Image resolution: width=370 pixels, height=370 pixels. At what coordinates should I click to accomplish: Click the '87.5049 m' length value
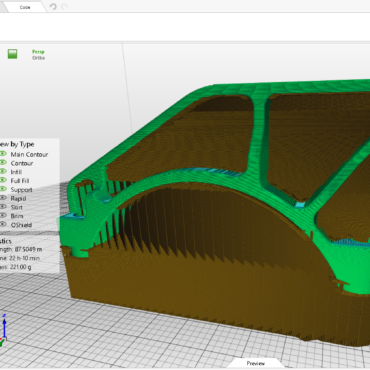click(x=29, y=249)
